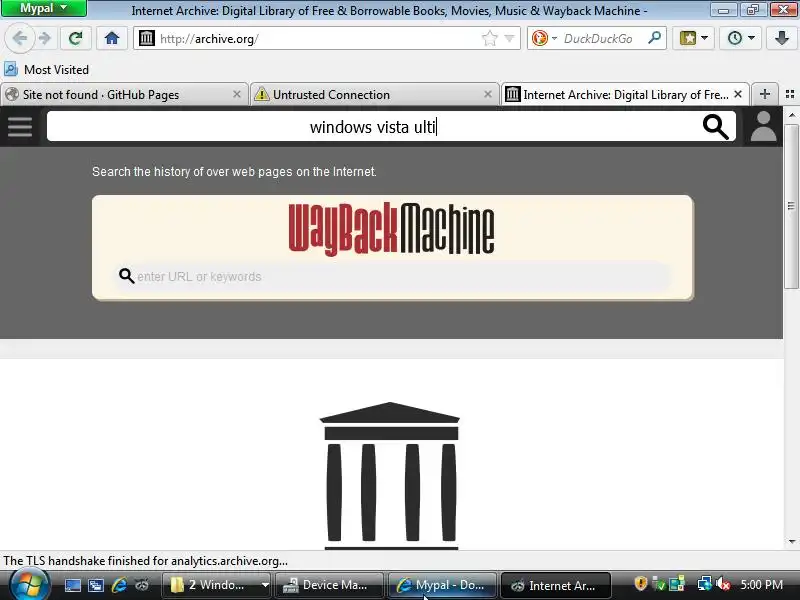Click the address bar URL archive.org

pyautogui.click(x=209, y=39)
